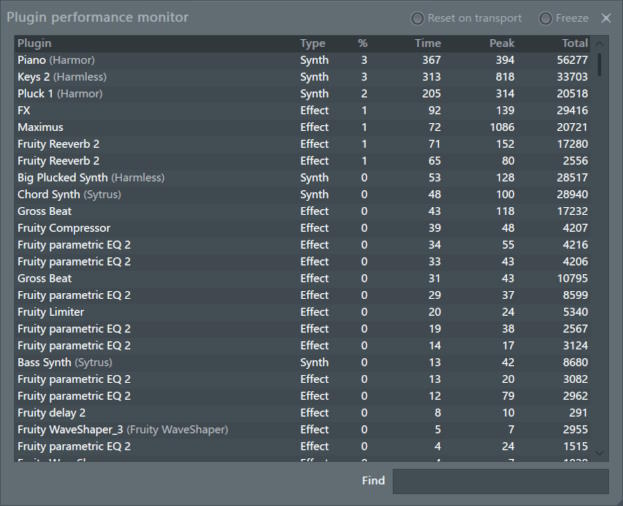
Task: Sort by the Time column header
Action: [427, 43]
